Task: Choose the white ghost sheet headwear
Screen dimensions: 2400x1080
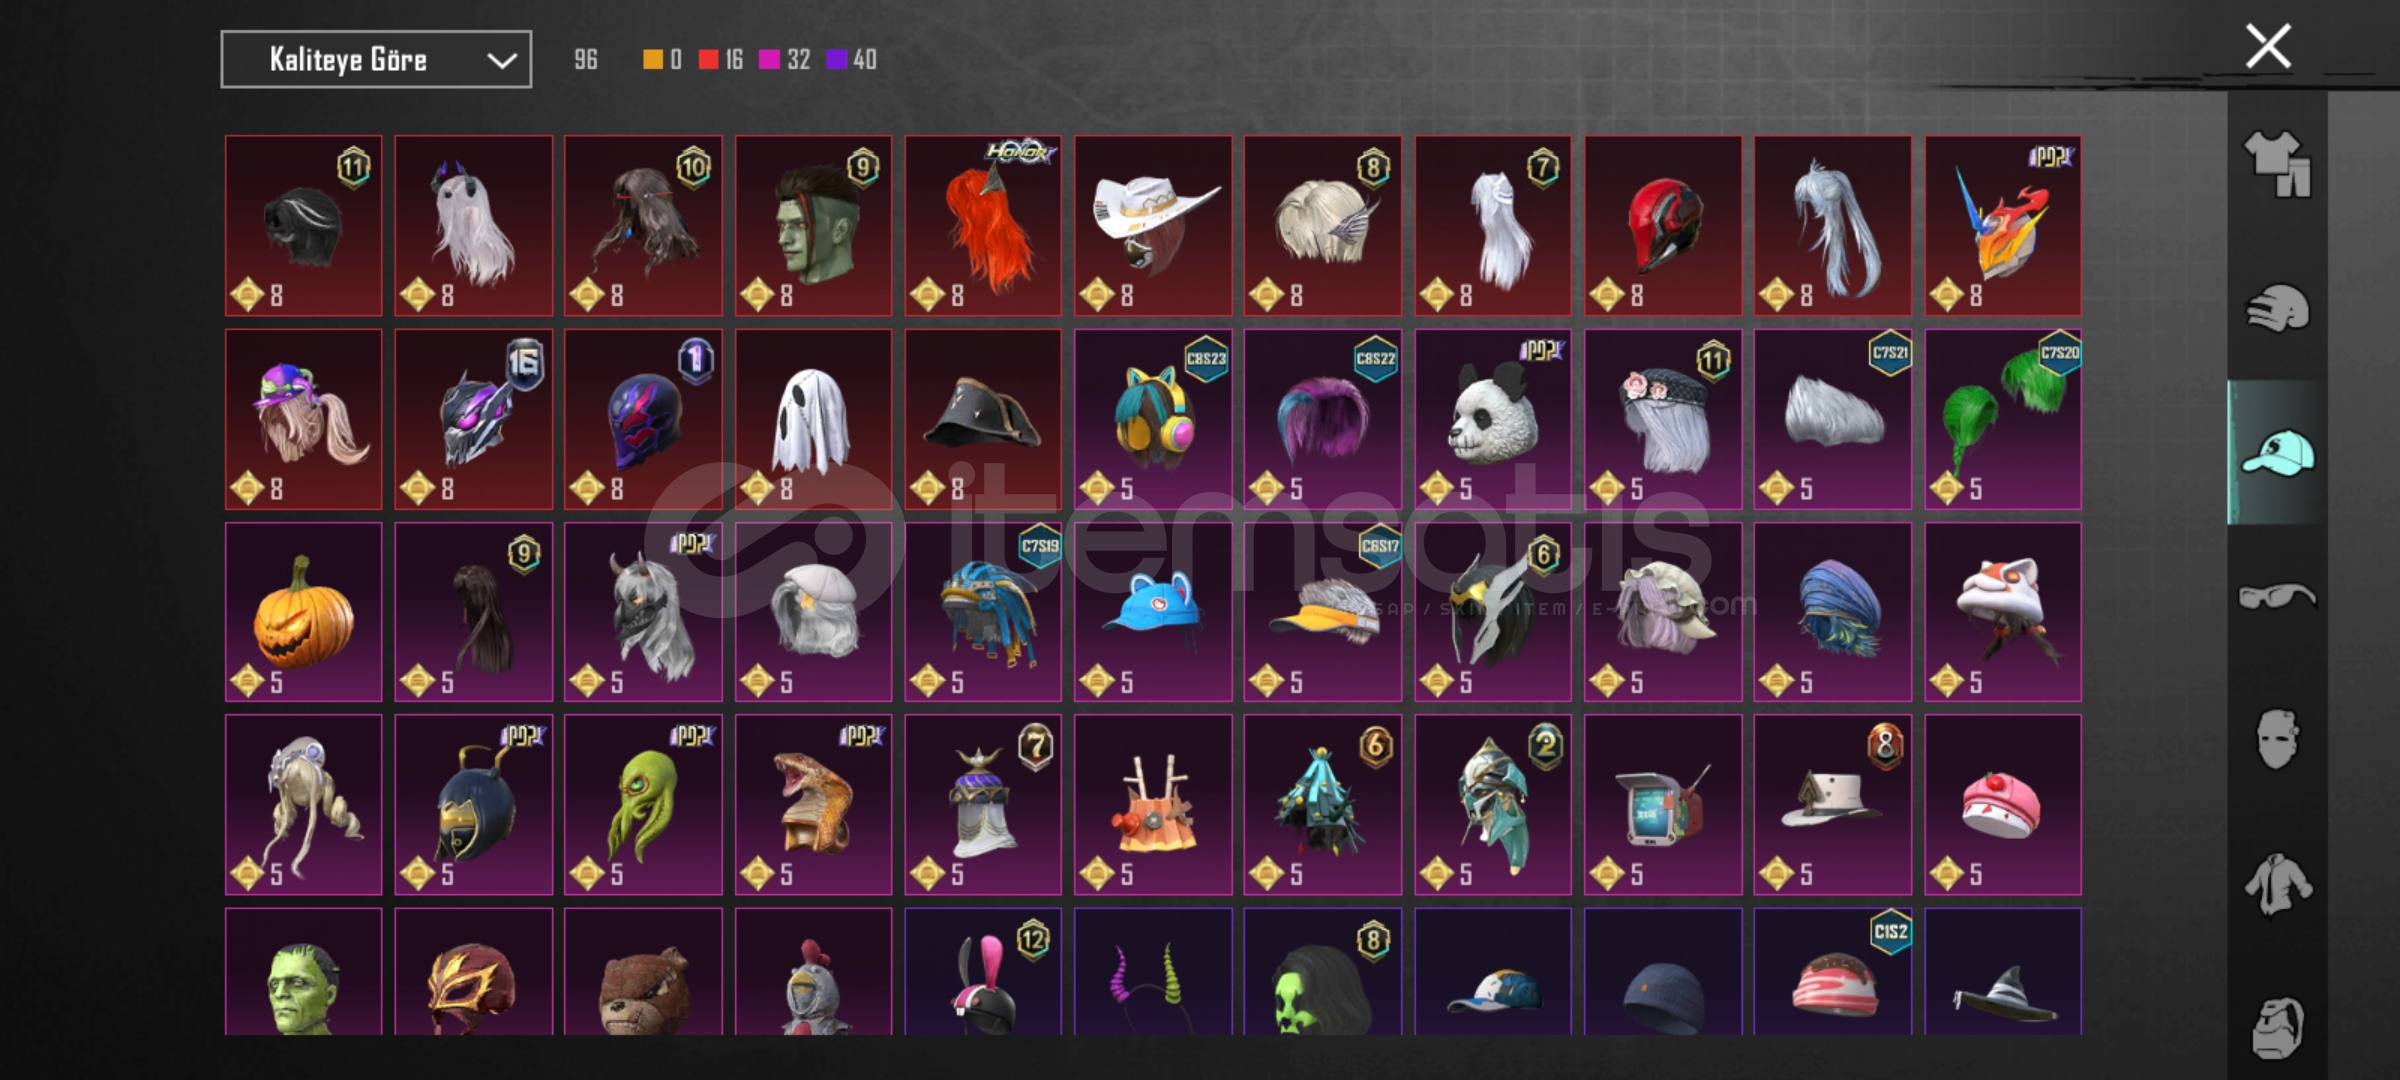Action: (x=813, y=419)
